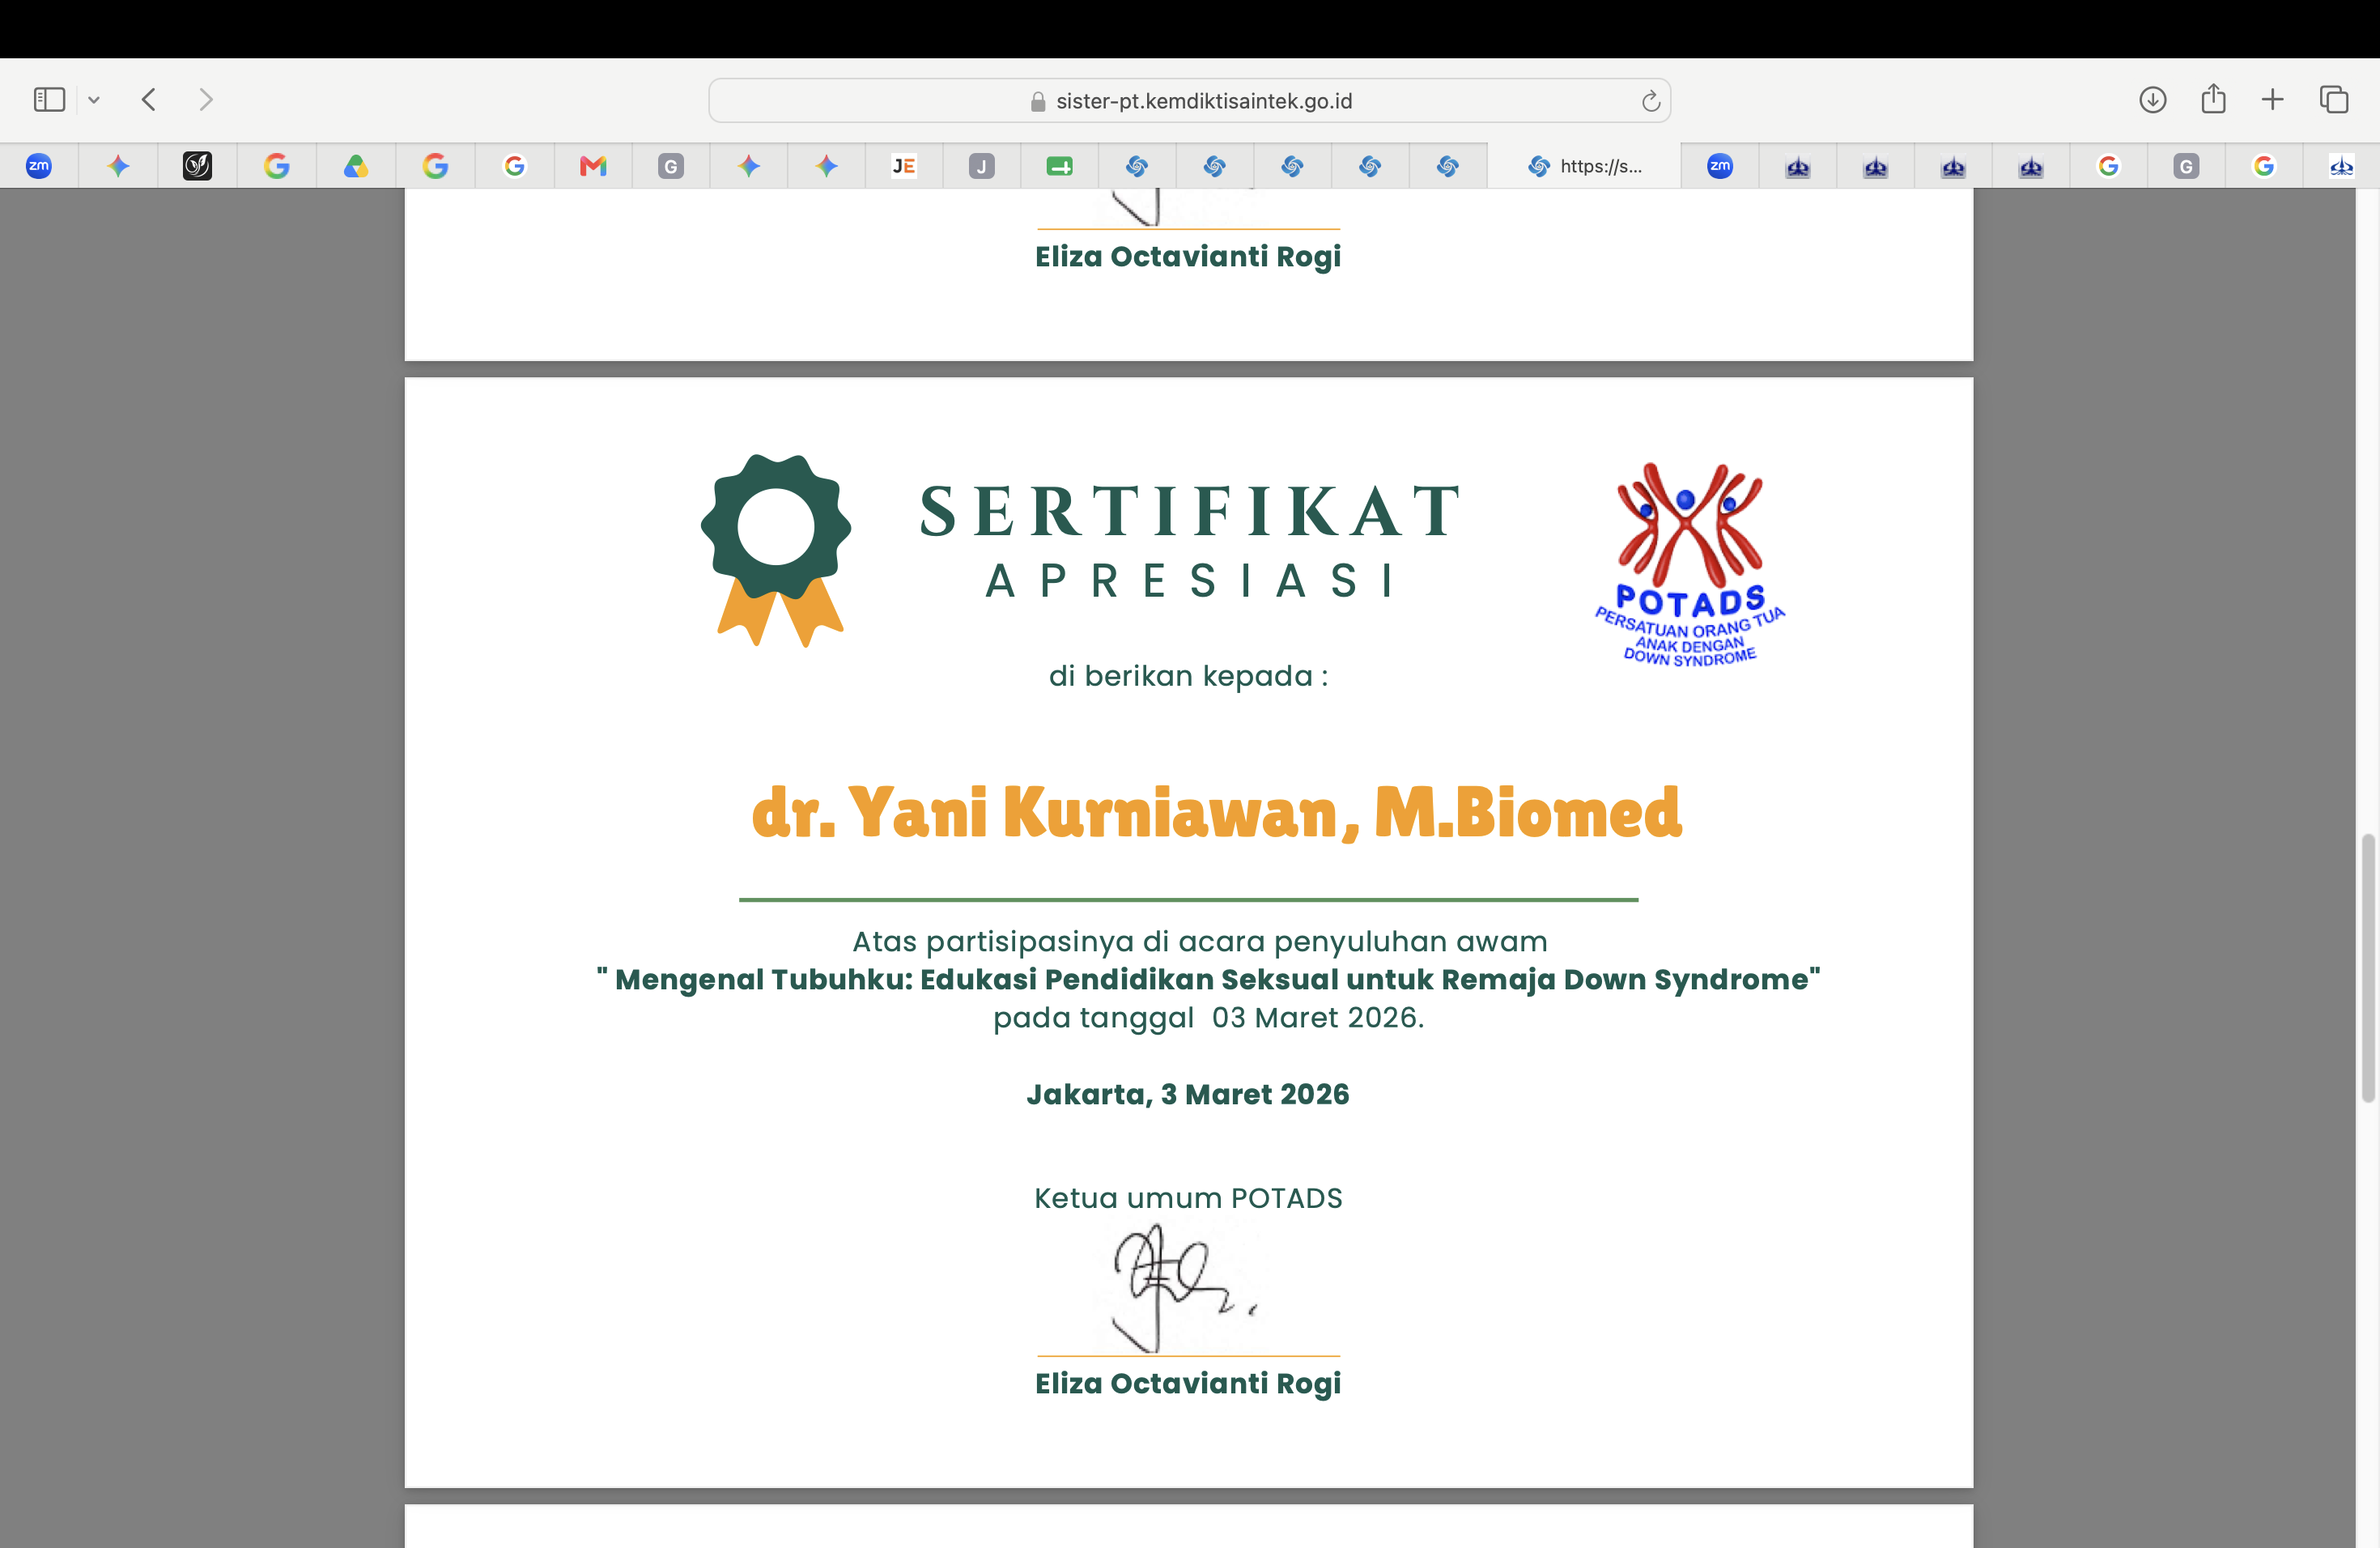Screen dimensions: 2380x1548
Task: Switch to the Google Drive tab
Action: pos(356,166)
